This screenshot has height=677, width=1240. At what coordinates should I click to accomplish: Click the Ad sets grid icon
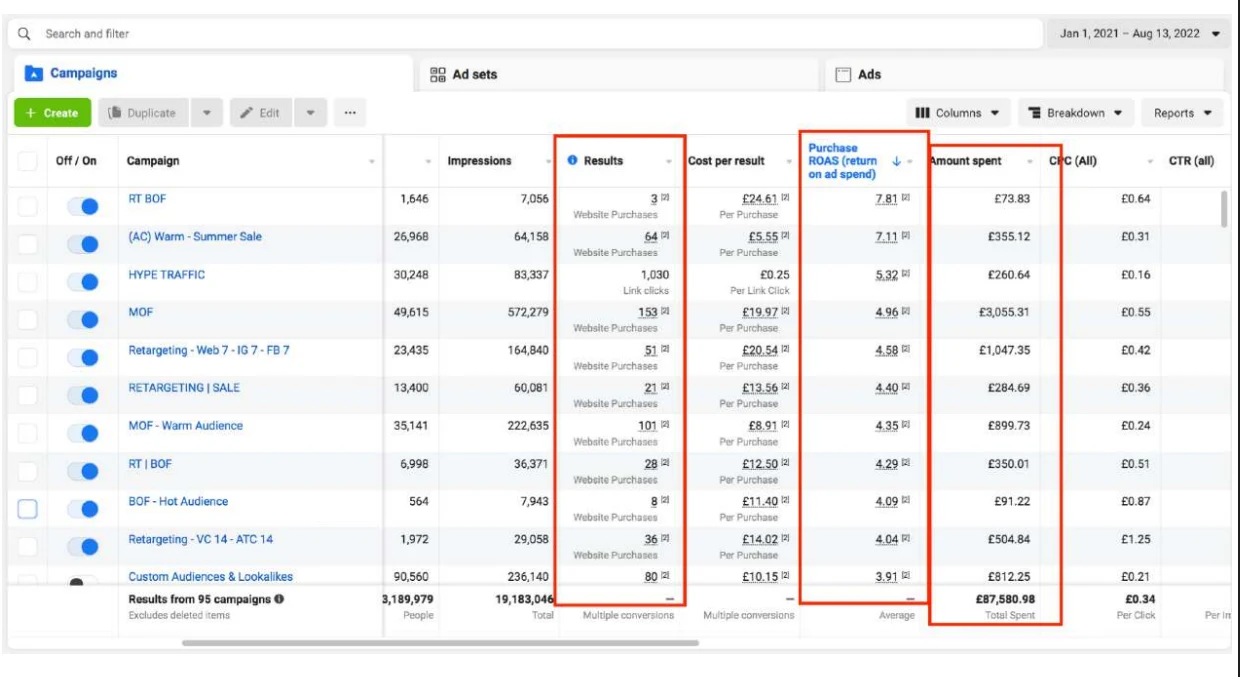pyautogui.click(x=438, y=75)
